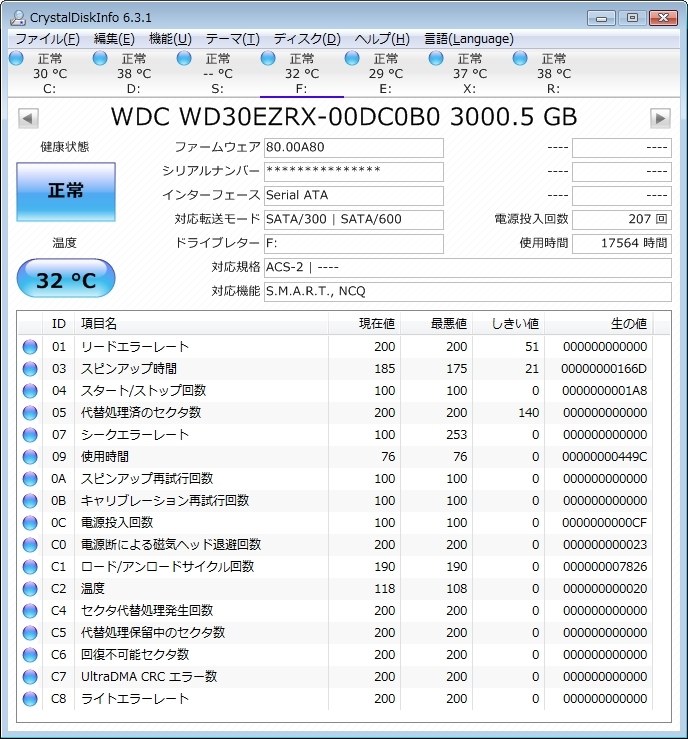Select the 電源断による磁気ヘッド退避回数 row name
This screenshot has height=739, width=688.
pos(171,545)
